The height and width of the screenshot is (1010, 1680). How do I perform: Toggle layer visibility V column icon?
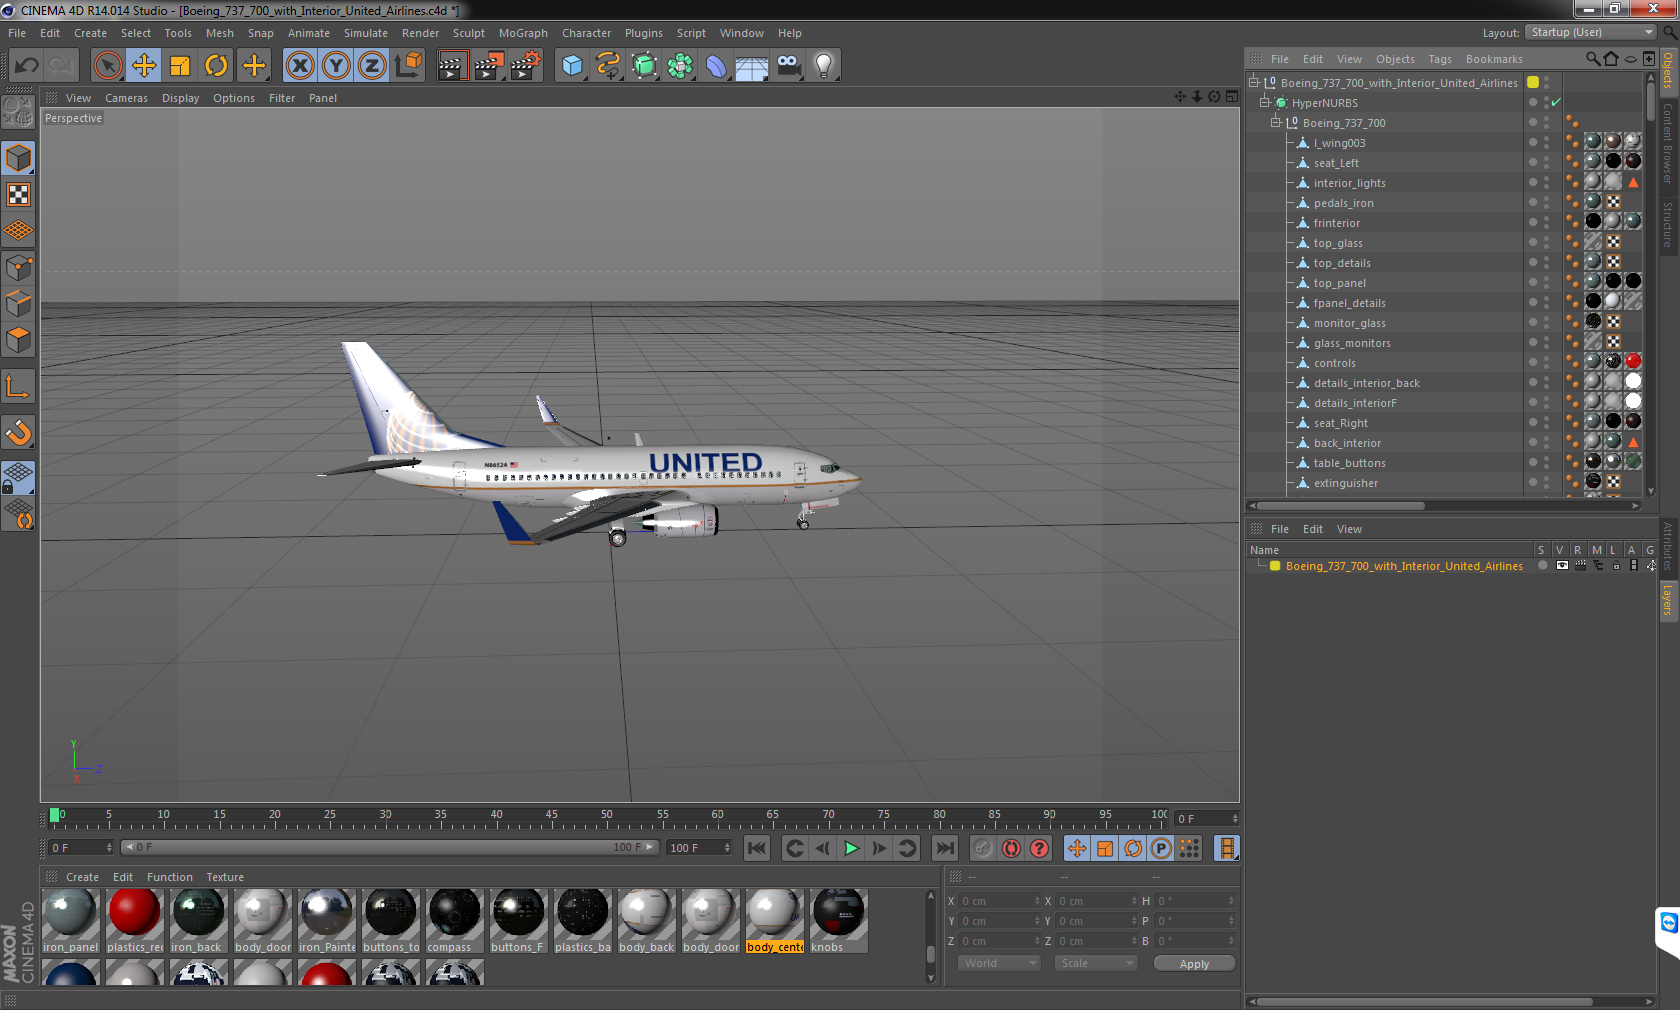pos(1562,566)
